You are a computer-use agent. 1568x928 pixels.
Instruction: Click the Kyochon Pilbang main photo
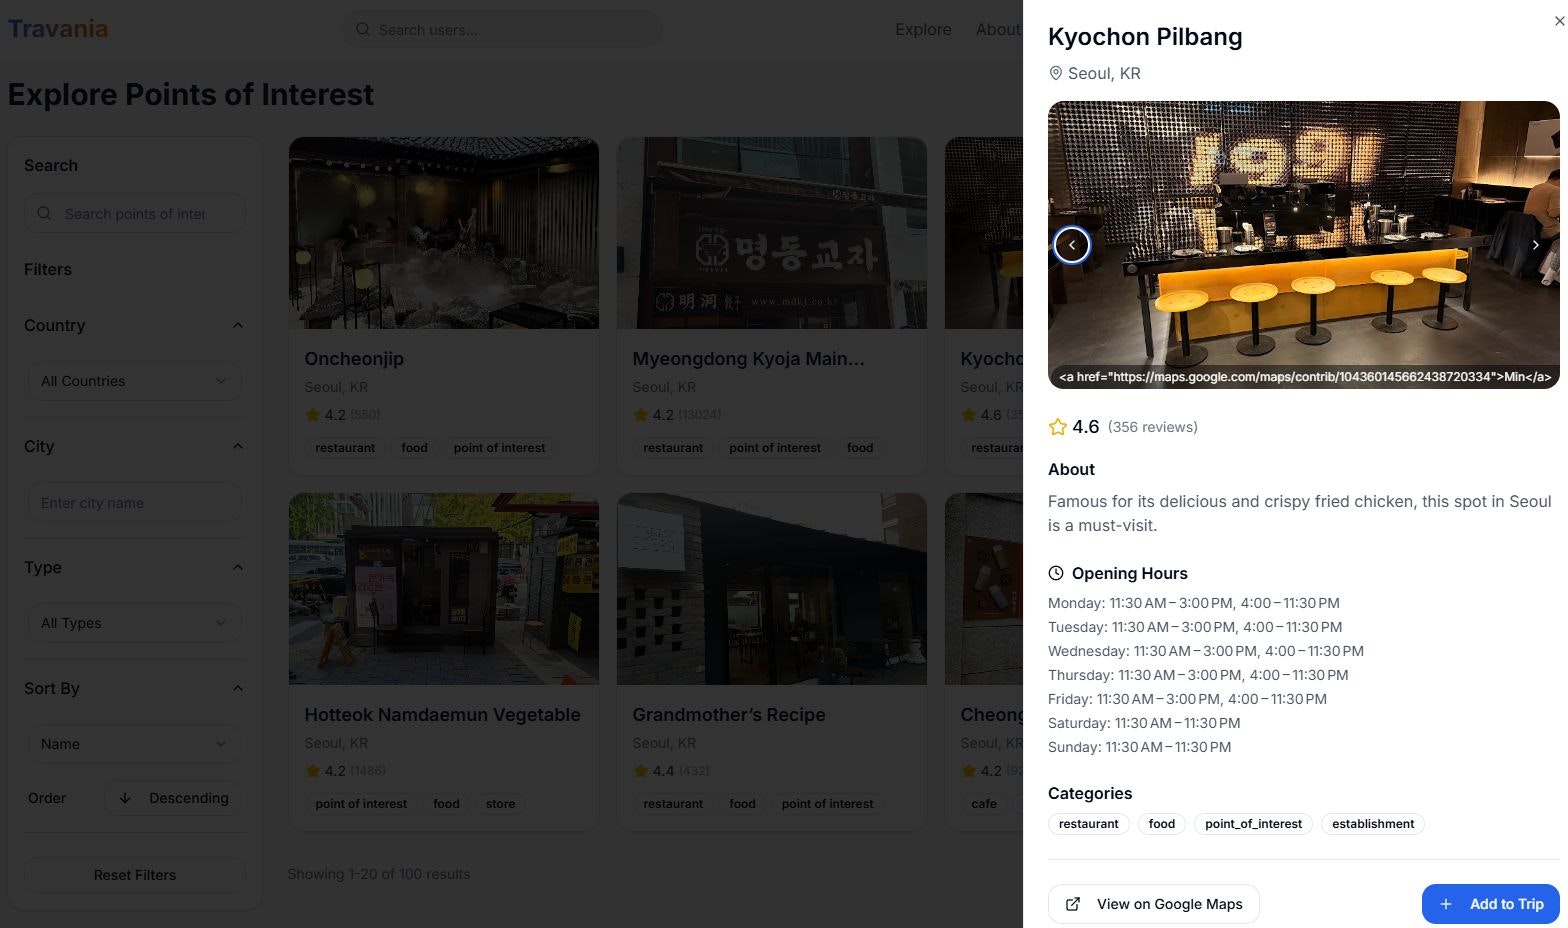1303,245
